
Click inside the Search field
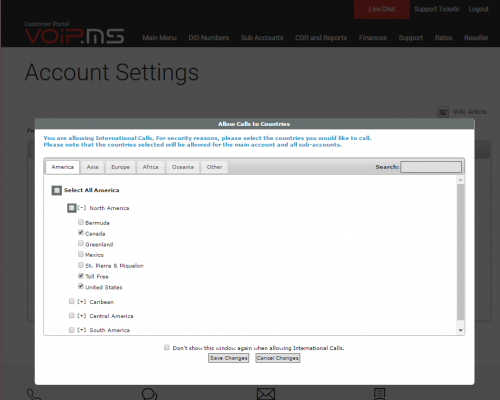431,167
